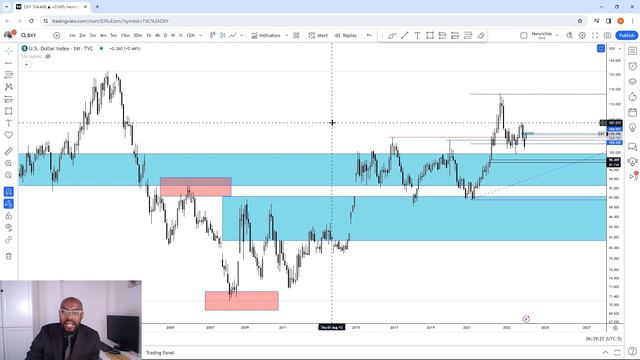Click U.S. Dollar Index symbol title
Viewport: 640px width, 360px height.
click(61, 48)
